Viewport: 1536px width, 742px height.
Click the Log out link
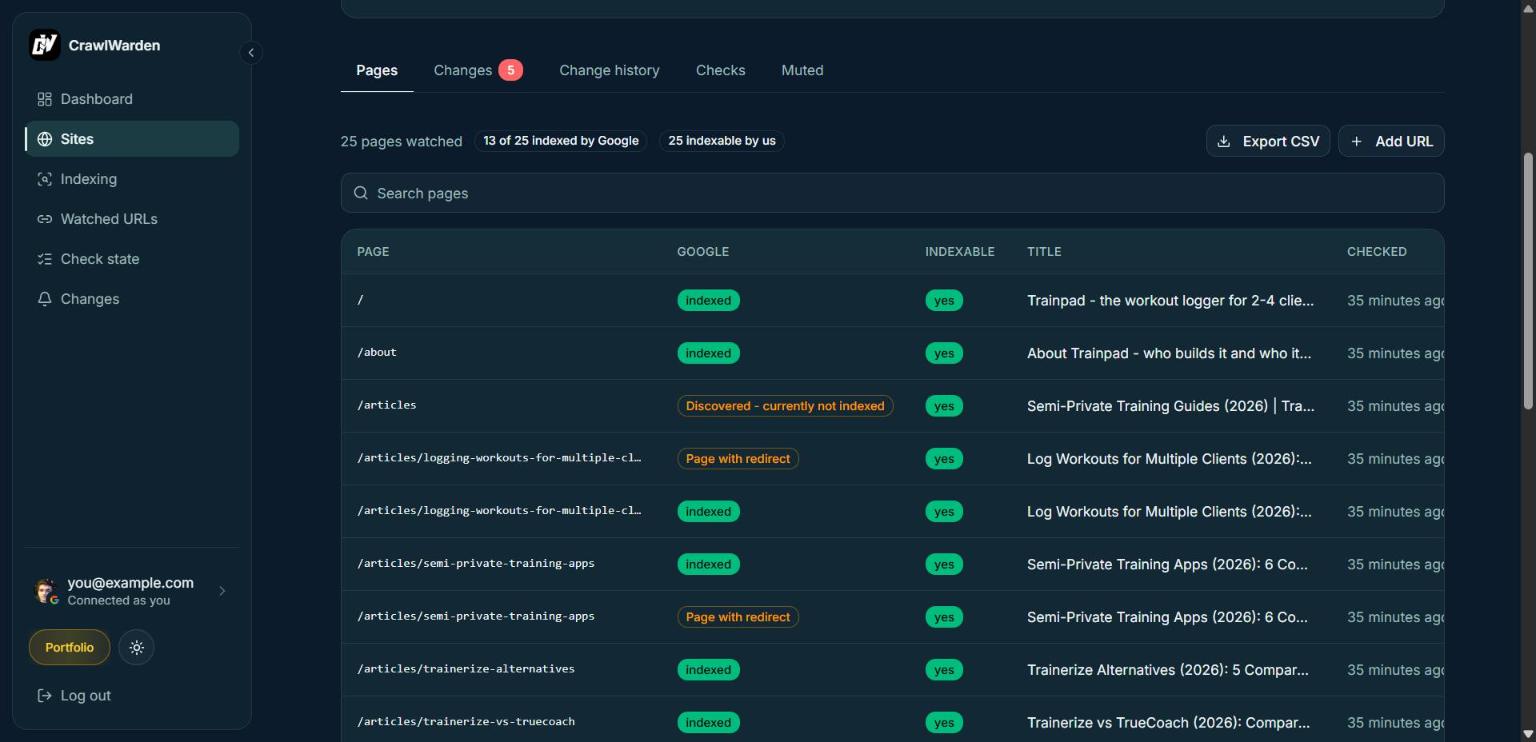[74, 696]
